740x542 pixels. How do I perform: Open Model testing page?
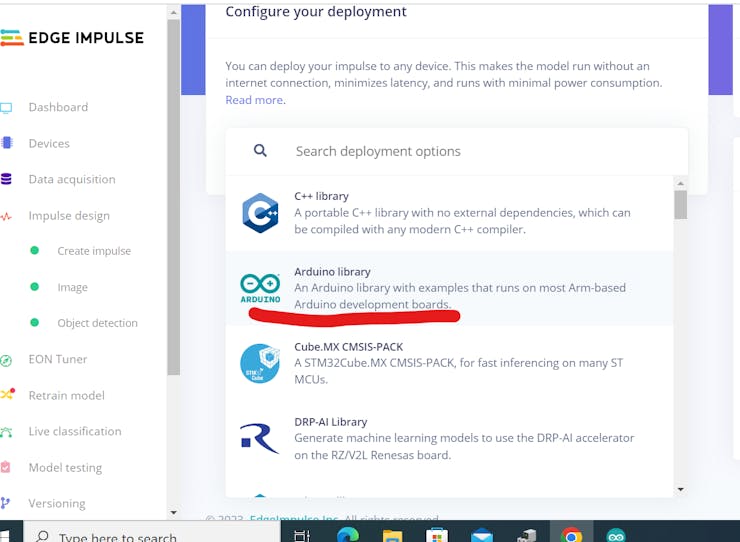(65, 467)
